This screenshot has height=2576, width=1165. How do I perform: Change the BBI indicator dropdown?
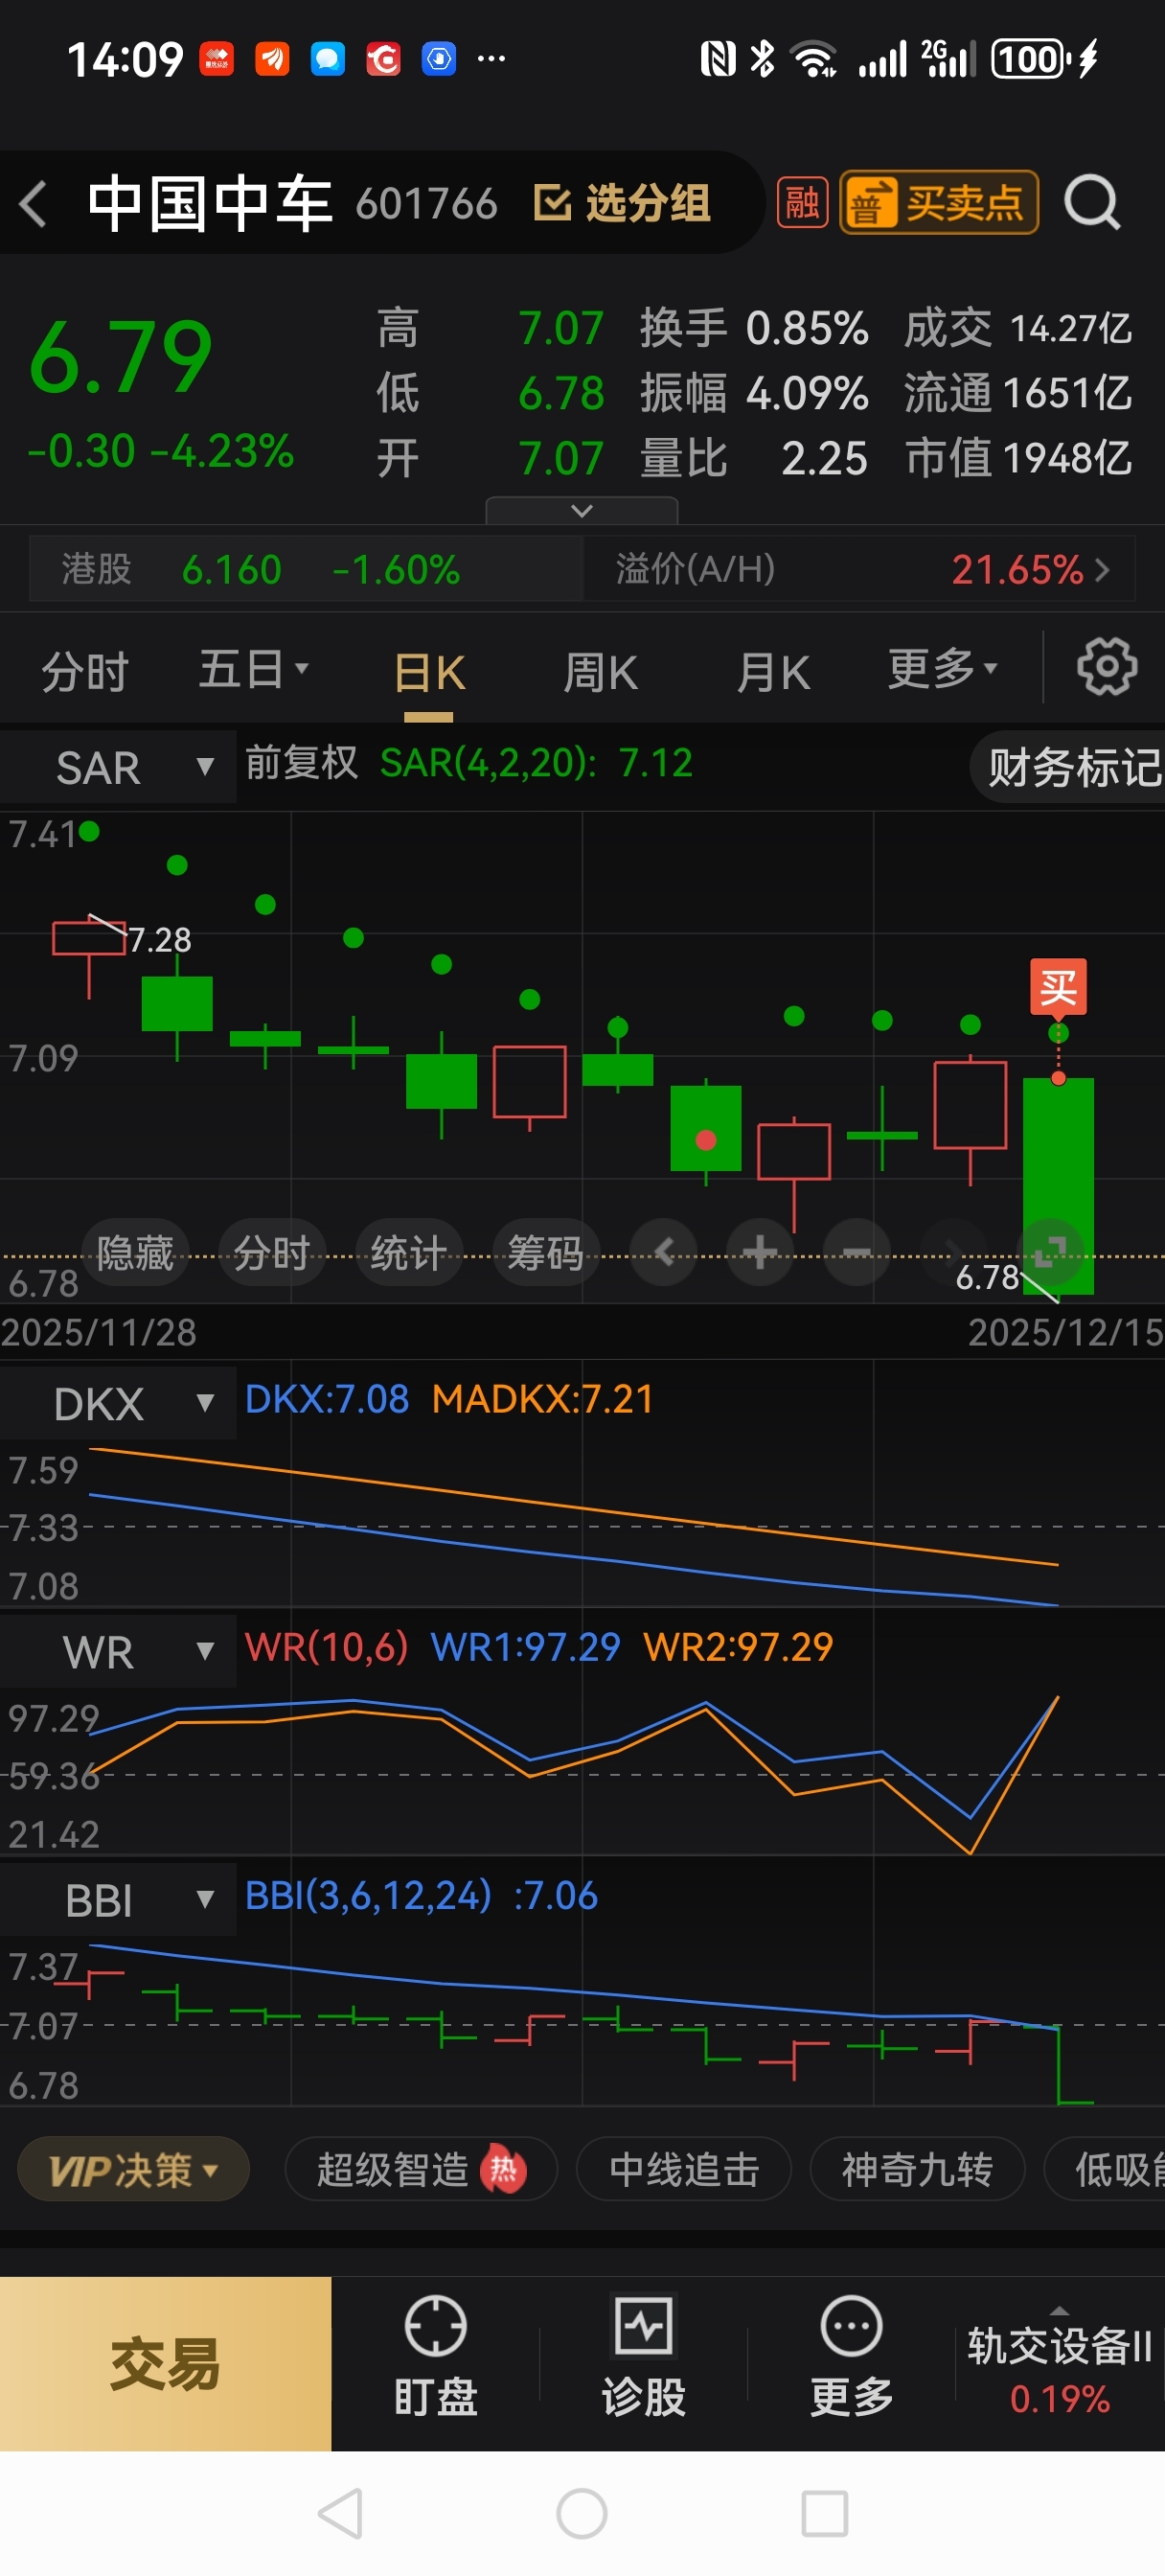click(118, 1900)
